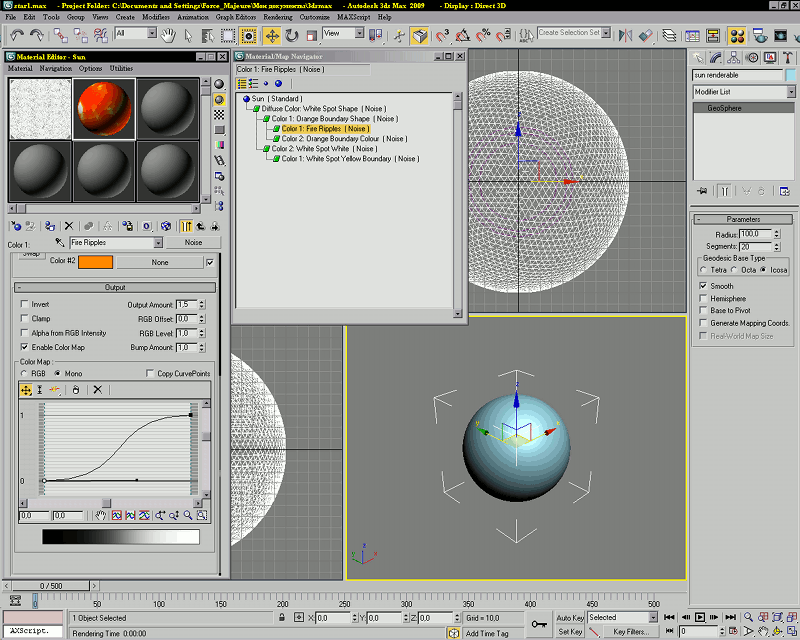This screenshot has width=800, height=640.
Task: Click the Reset Map (X) icon in Material Editor
Action: 69,227
